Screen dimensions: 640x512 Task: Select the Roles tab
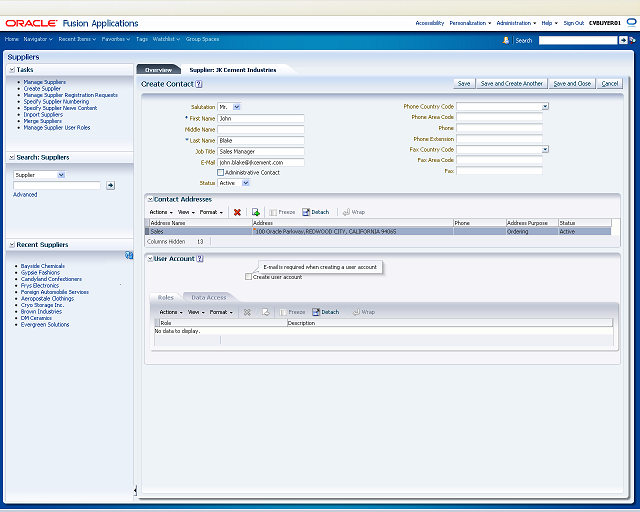click(165, 298)
